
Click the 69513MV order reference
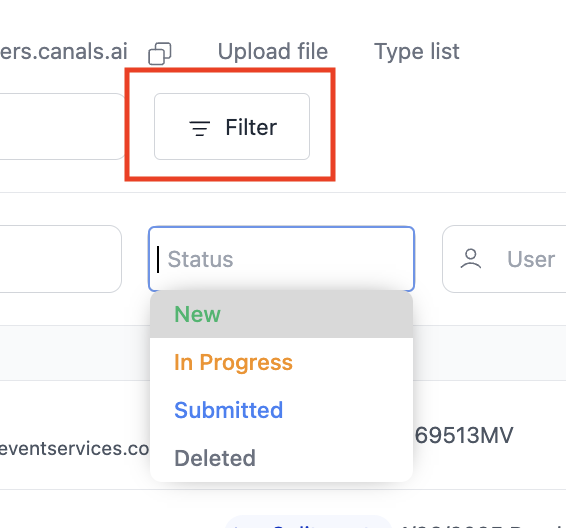point(464,435)
